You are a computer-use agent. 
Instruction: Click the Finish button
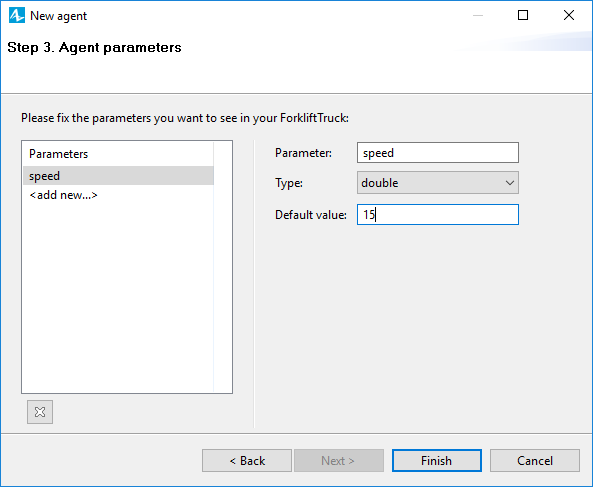436,461
